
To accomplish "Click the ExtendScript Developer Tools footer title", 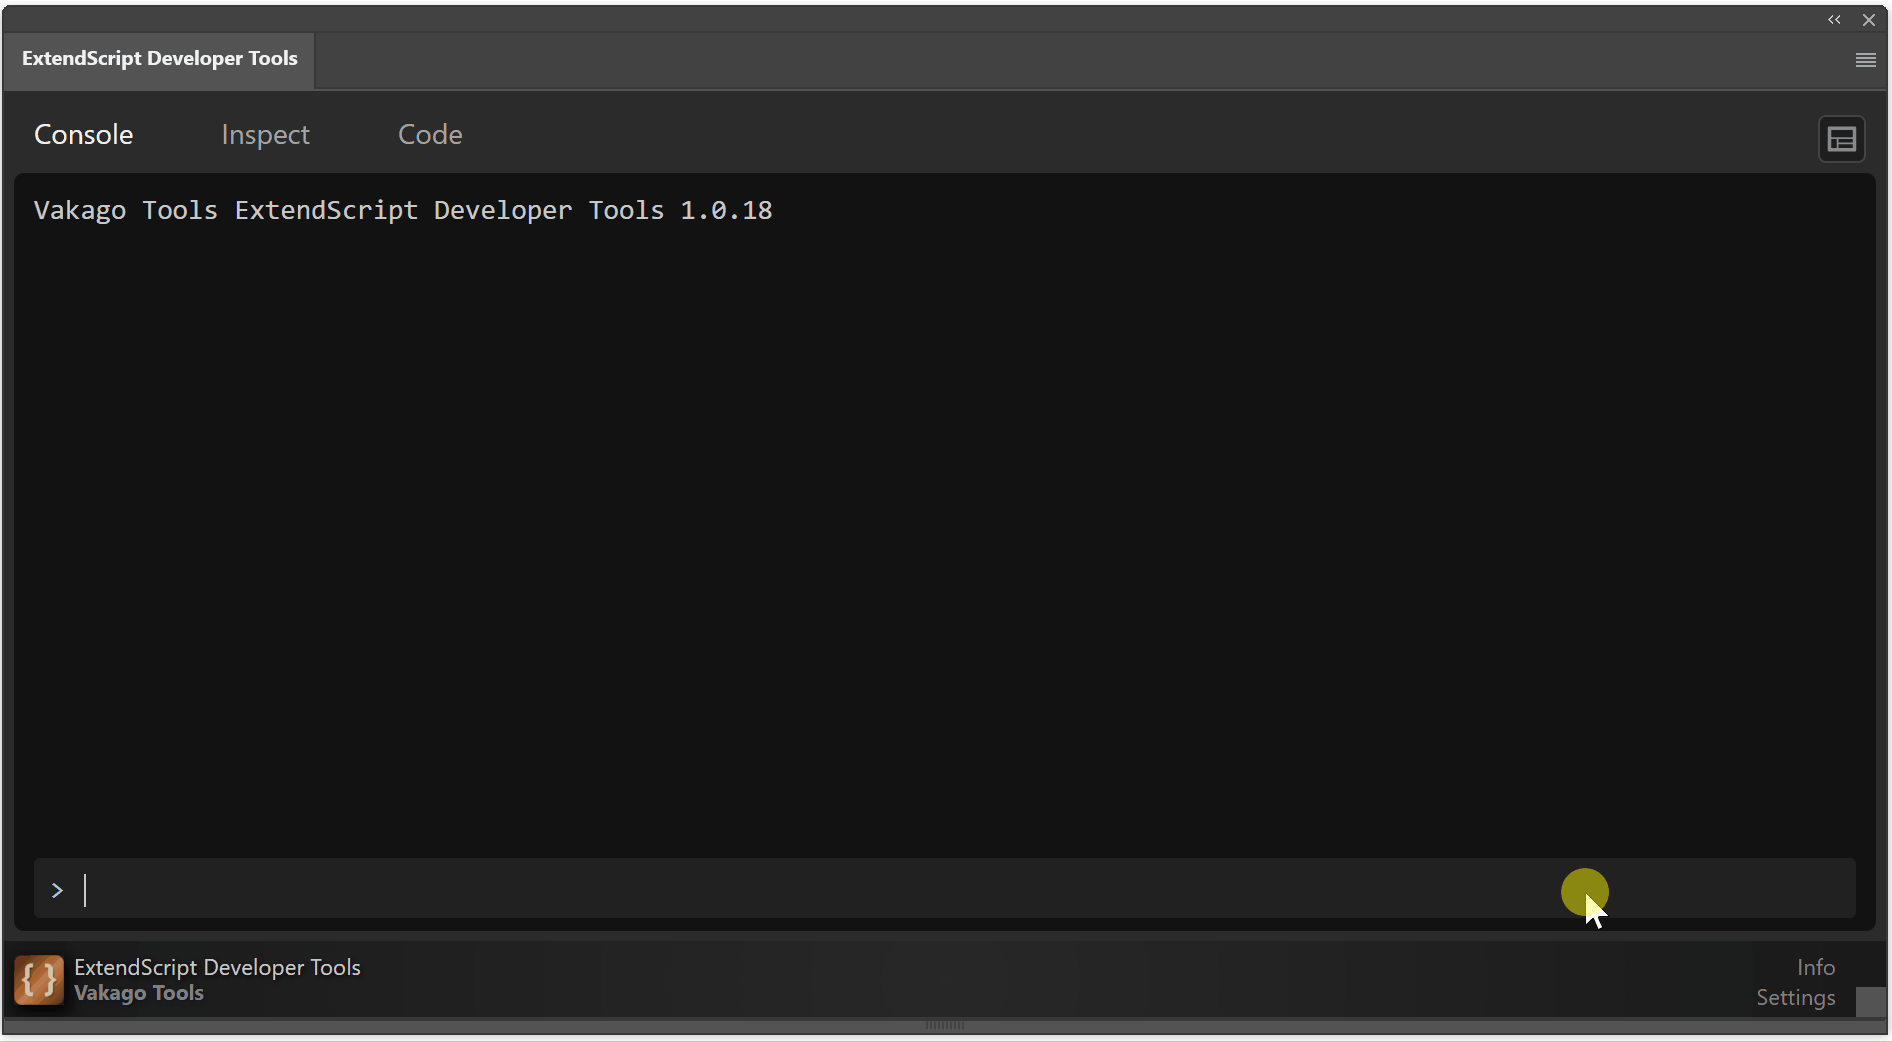I will click(217, 967).
